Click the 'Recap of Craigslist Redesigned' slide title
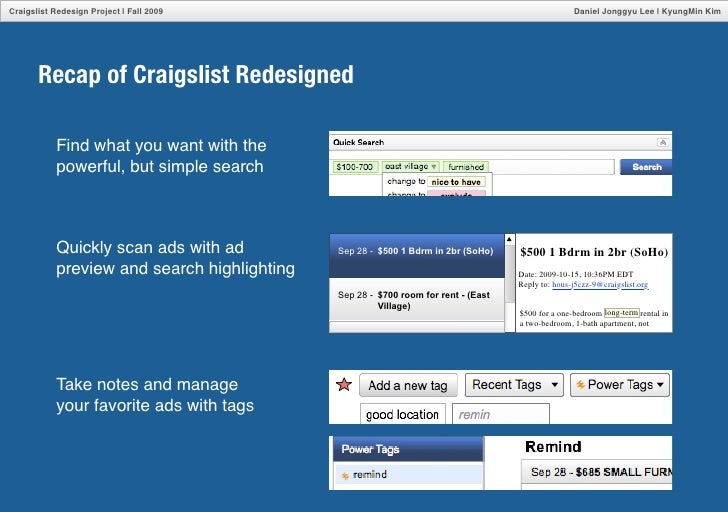The image size is (728, 512). click(x=196, y=75)
